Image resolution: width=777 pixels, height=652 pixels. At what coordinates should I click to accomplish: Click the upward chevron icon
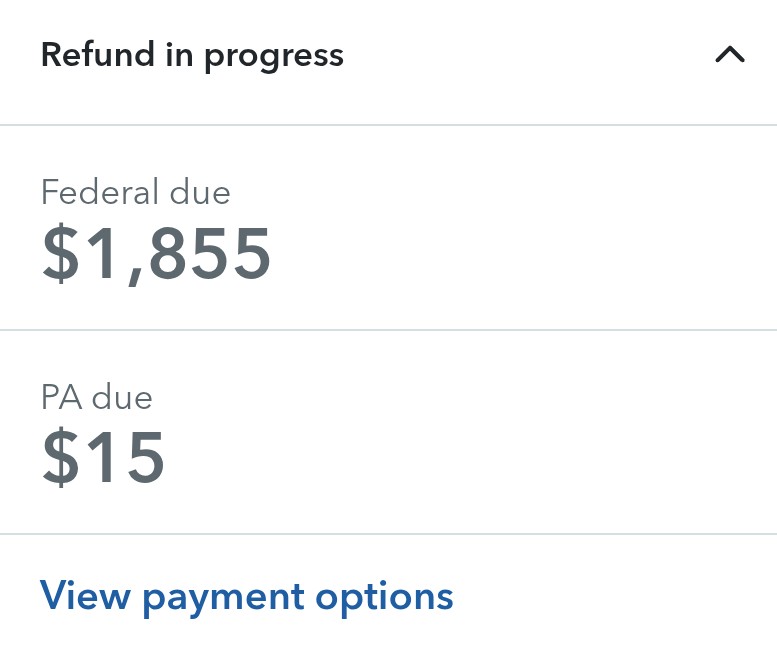coord(730,55)
